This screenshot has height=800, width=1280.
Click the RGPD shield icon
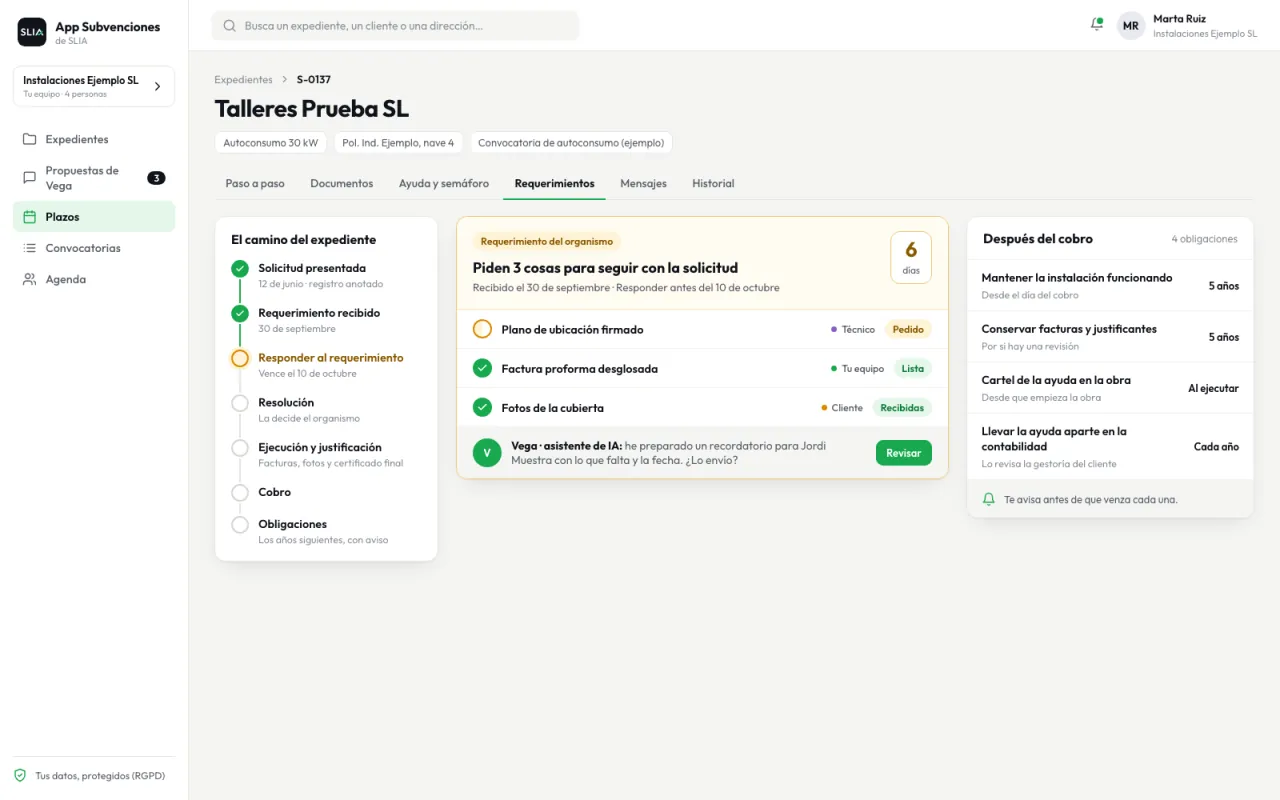click(x=20, y=775)
